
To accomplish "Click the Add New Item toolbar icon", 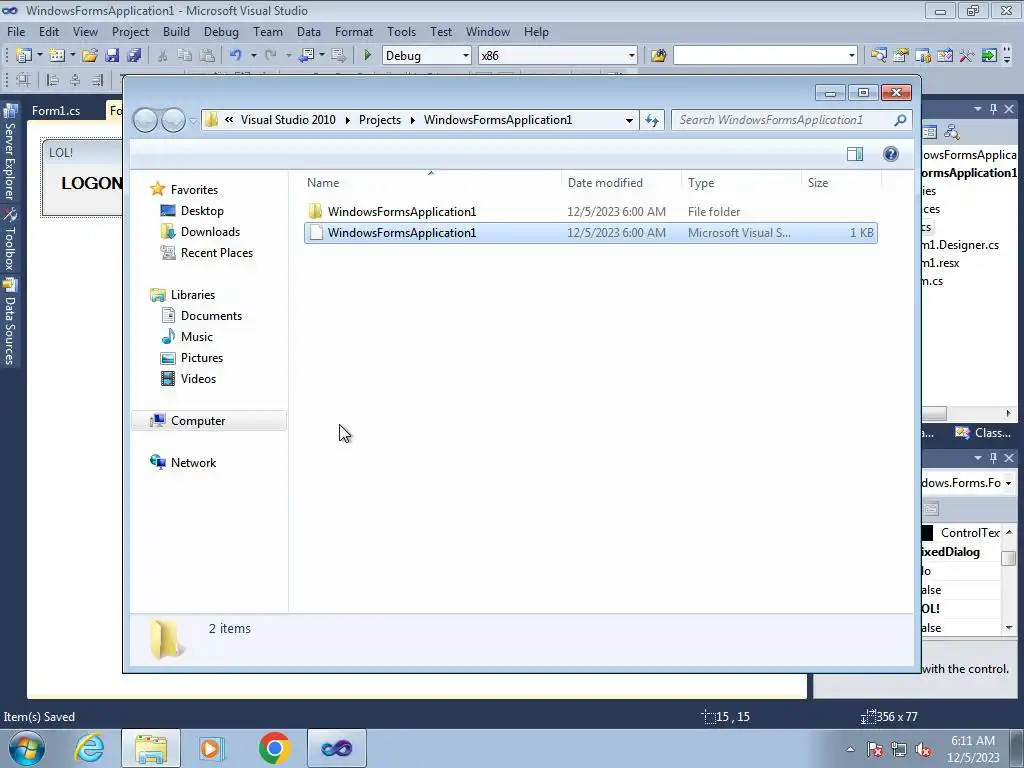I will 57,56.
